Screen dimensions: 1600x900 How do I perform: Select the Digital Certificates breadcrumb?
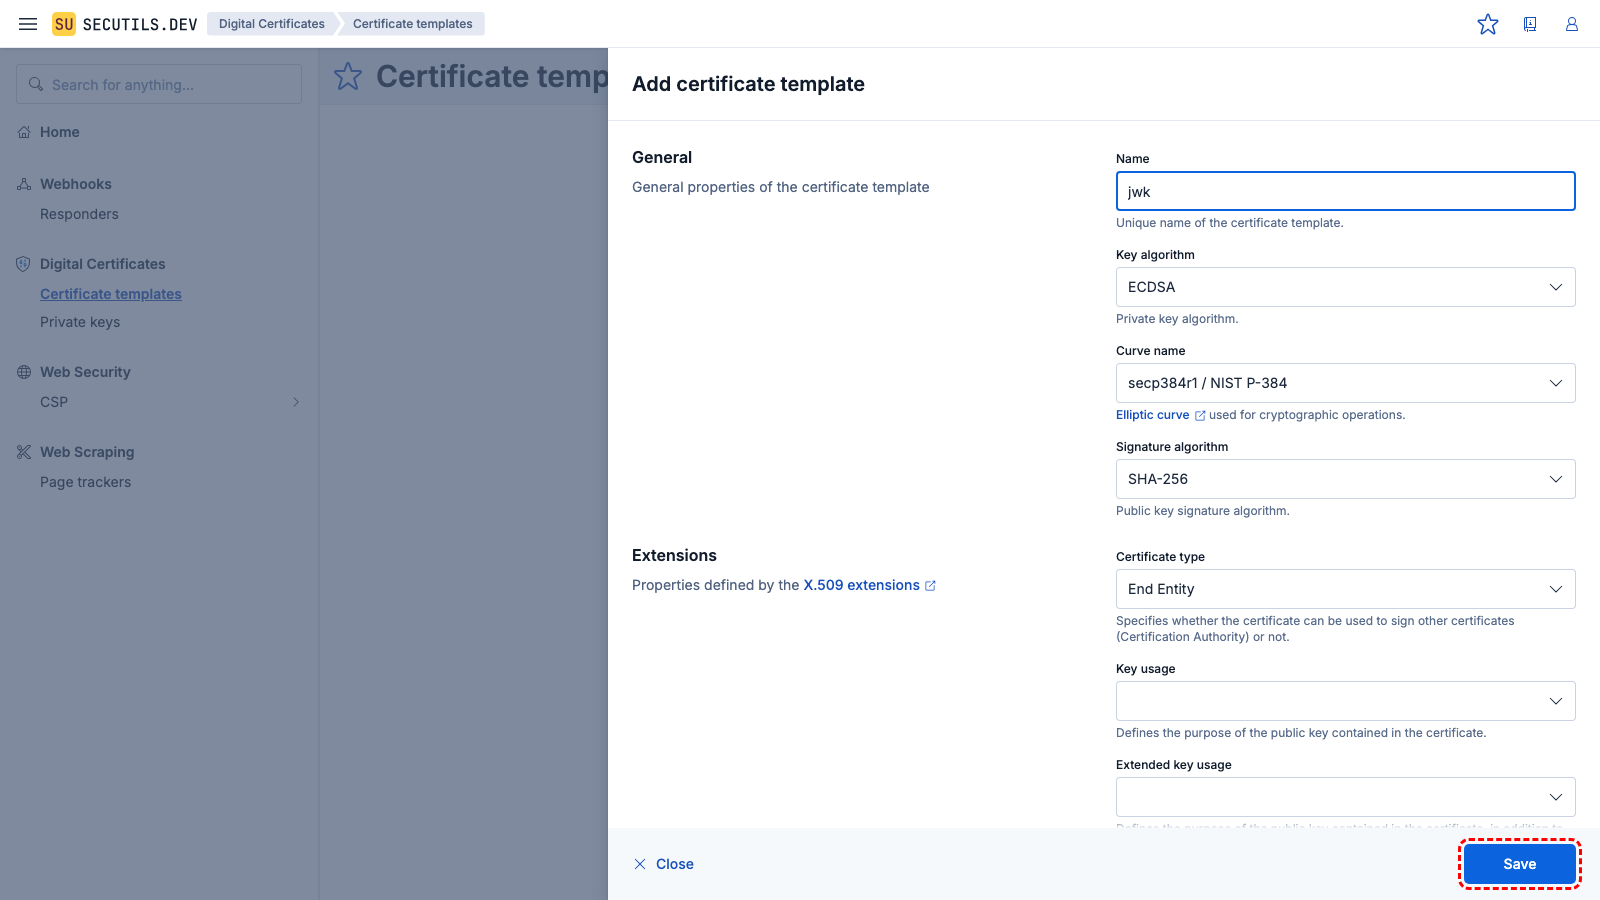271,24
